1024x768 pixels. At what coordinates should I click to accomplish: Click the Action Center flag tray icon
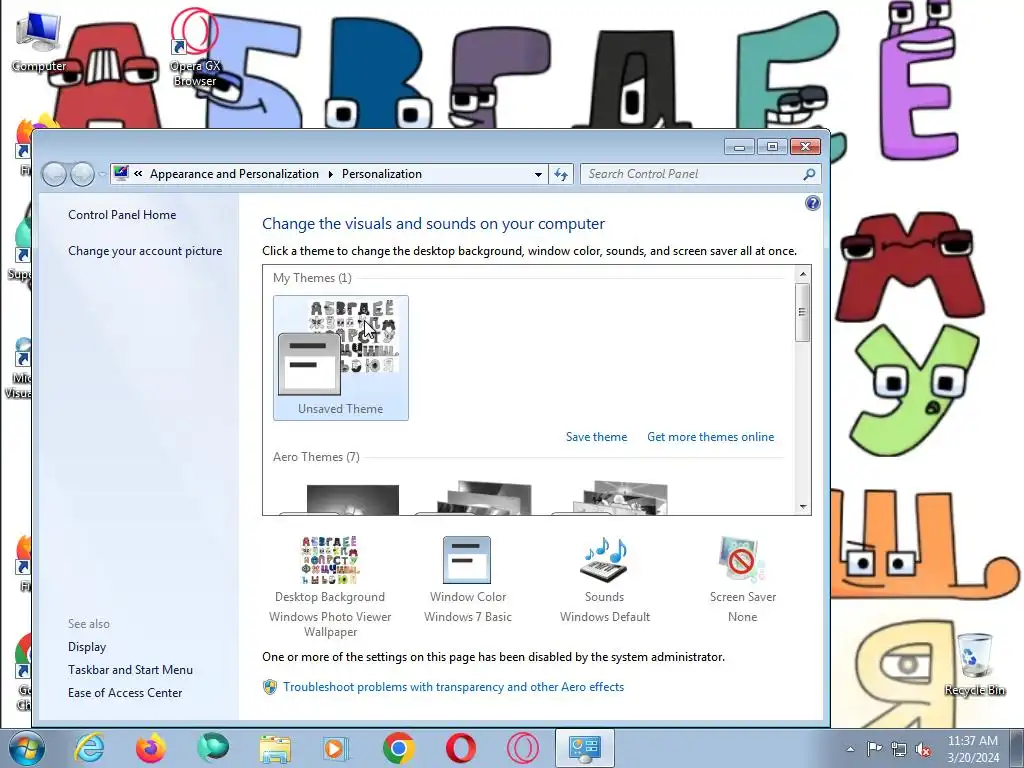[874, 749]
